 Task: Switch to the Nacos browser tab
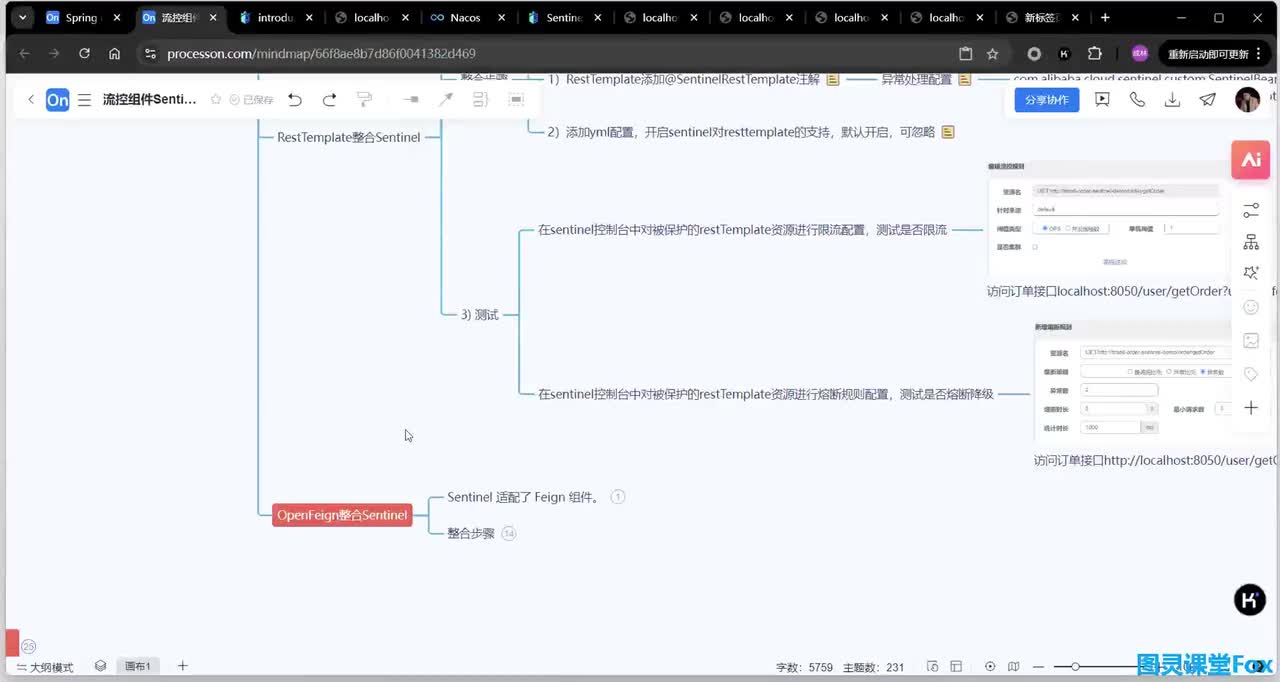[x=467, y=18]
